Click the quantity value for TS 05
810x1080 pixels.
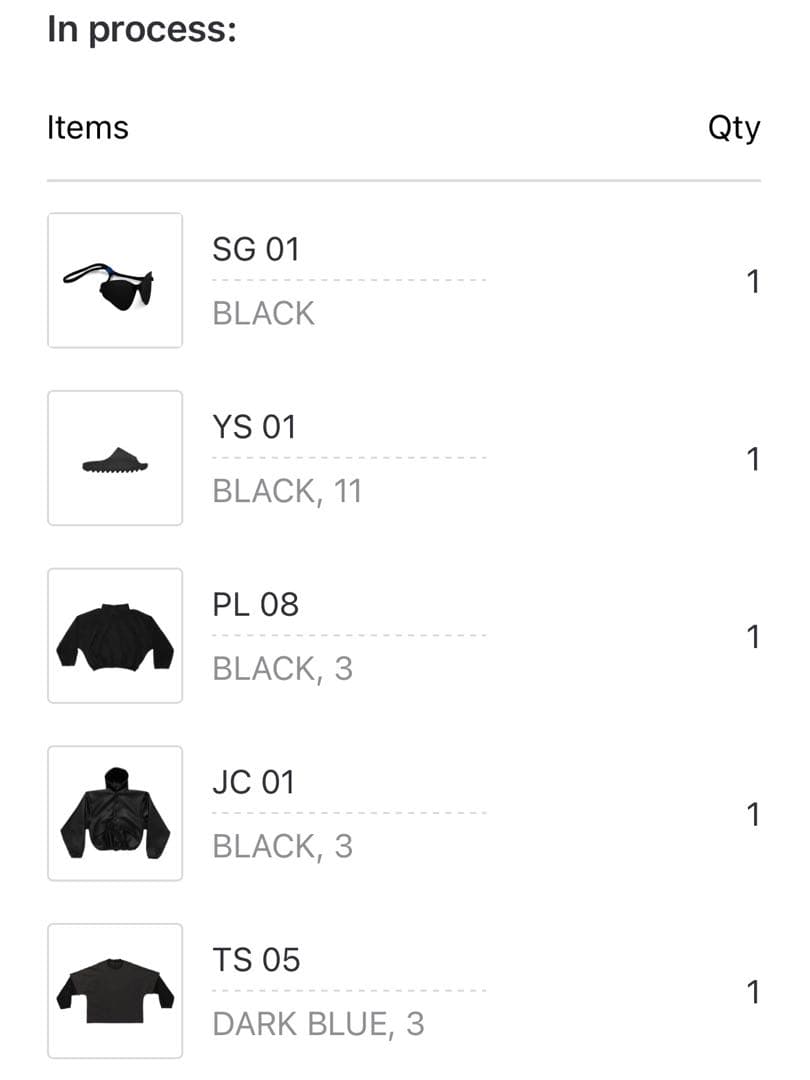click(751, 992)
